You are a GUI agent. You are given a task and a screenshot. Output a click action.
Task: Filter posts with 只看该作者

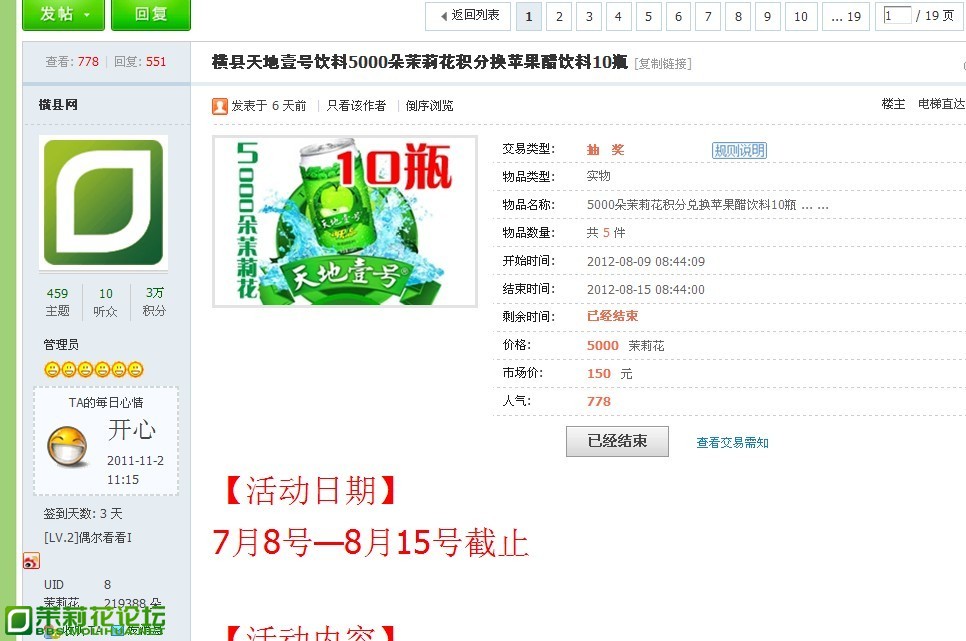coord(356,106)
